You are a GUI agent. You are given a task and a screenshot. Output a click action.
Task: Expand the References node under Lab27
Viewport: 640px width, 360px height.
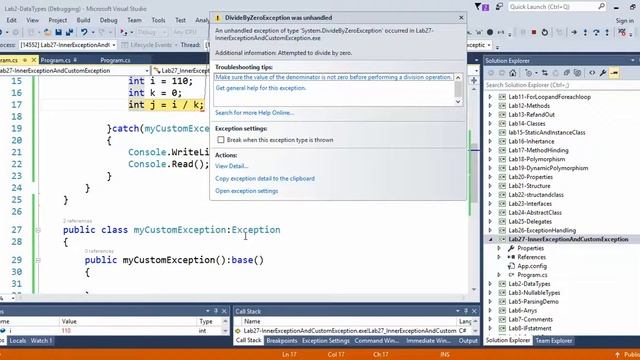tap(499, 257)
